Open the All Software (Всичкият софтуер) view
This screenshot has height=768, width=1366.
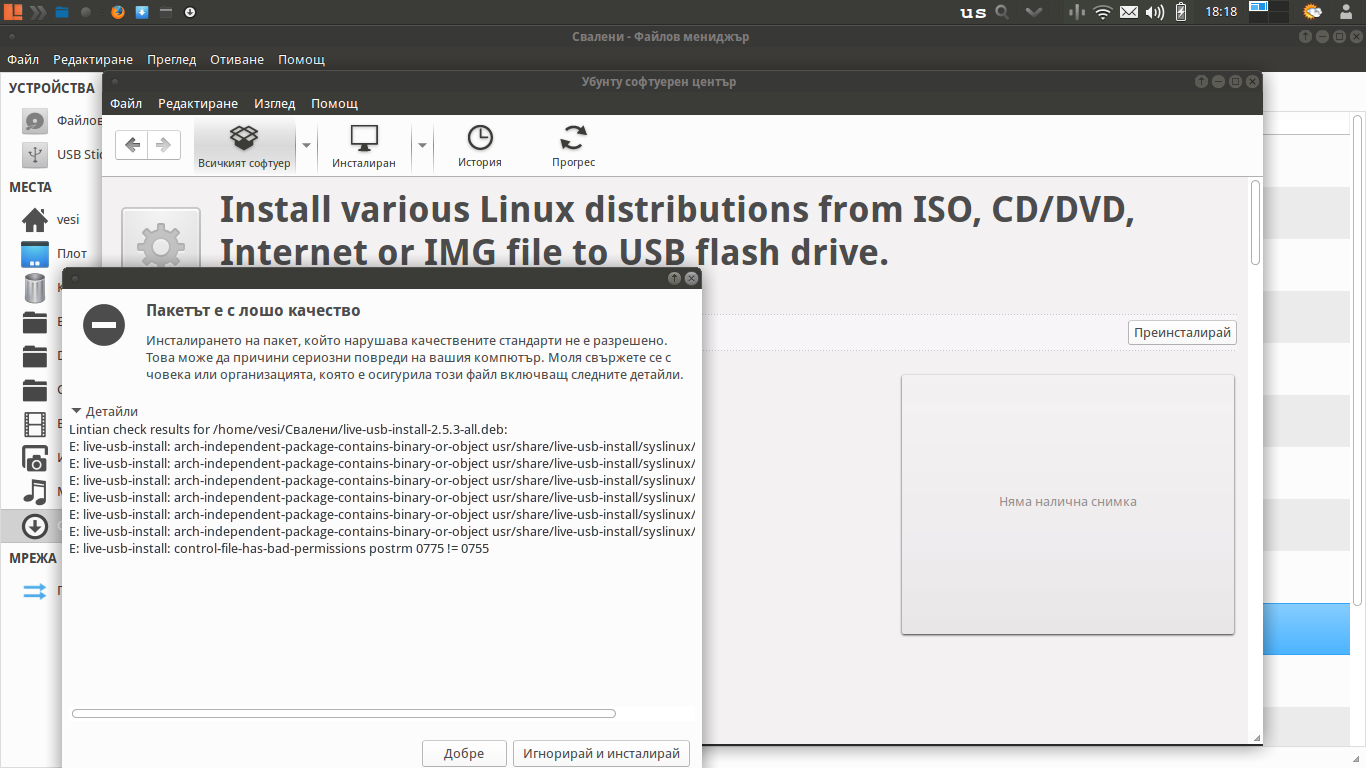[244, 146]
